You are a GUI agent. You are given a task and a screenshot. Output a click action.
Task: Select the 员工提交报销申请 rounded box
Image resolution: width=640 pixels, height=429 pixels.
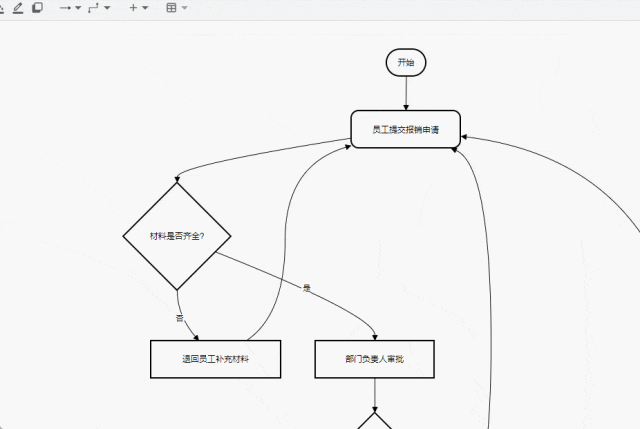406,129
